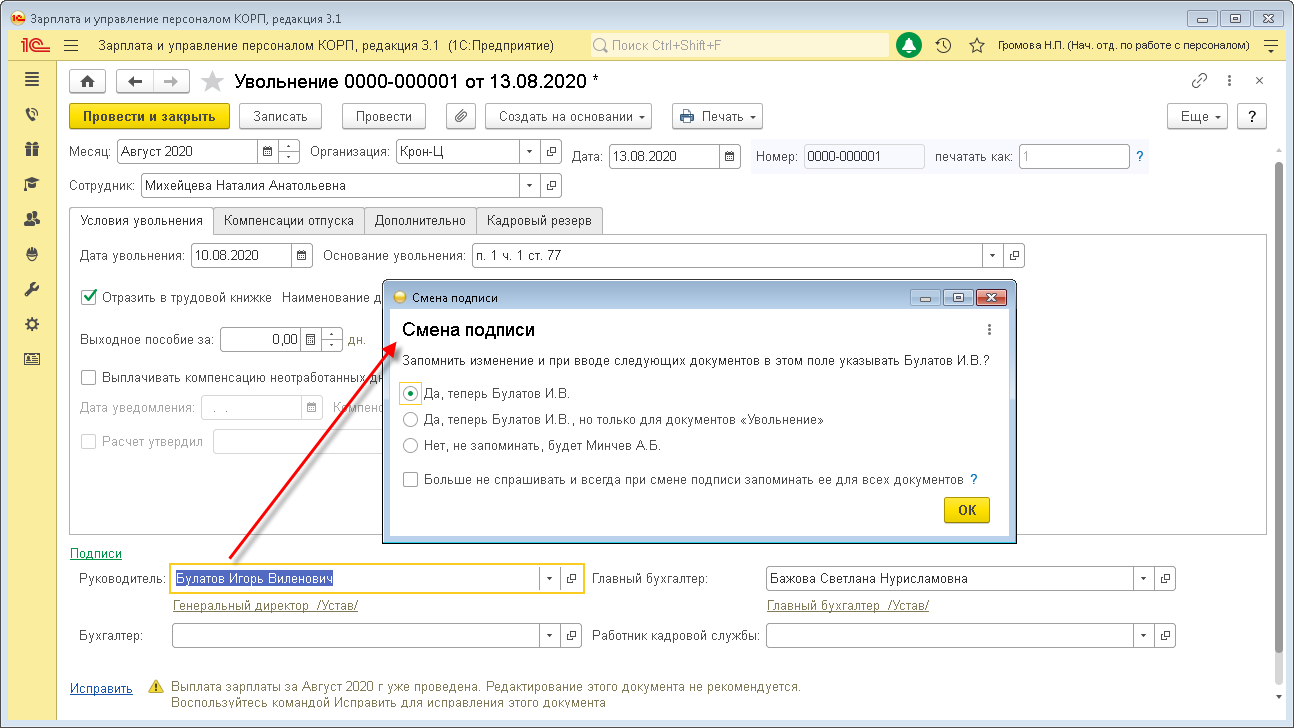Switch to the Компенсации отпуска tab
1294x728 pixels.
pyautogui.click(x=289, y=221)
